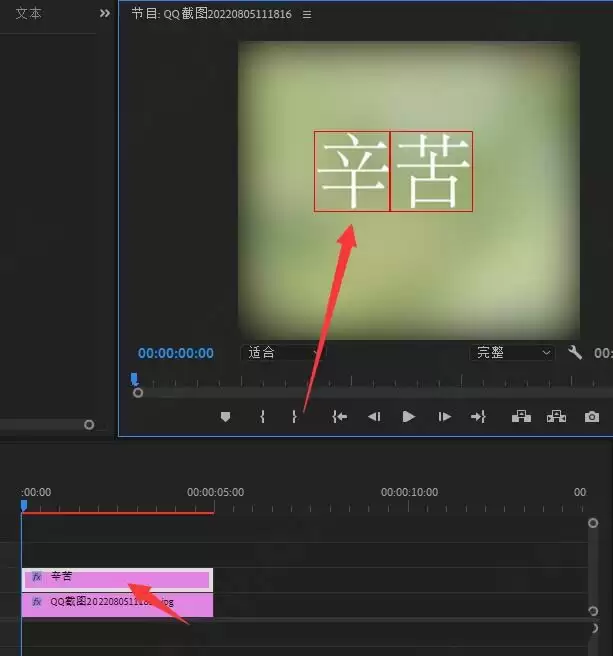Click the Mark Out bracket icon

(x=294, y=417)
